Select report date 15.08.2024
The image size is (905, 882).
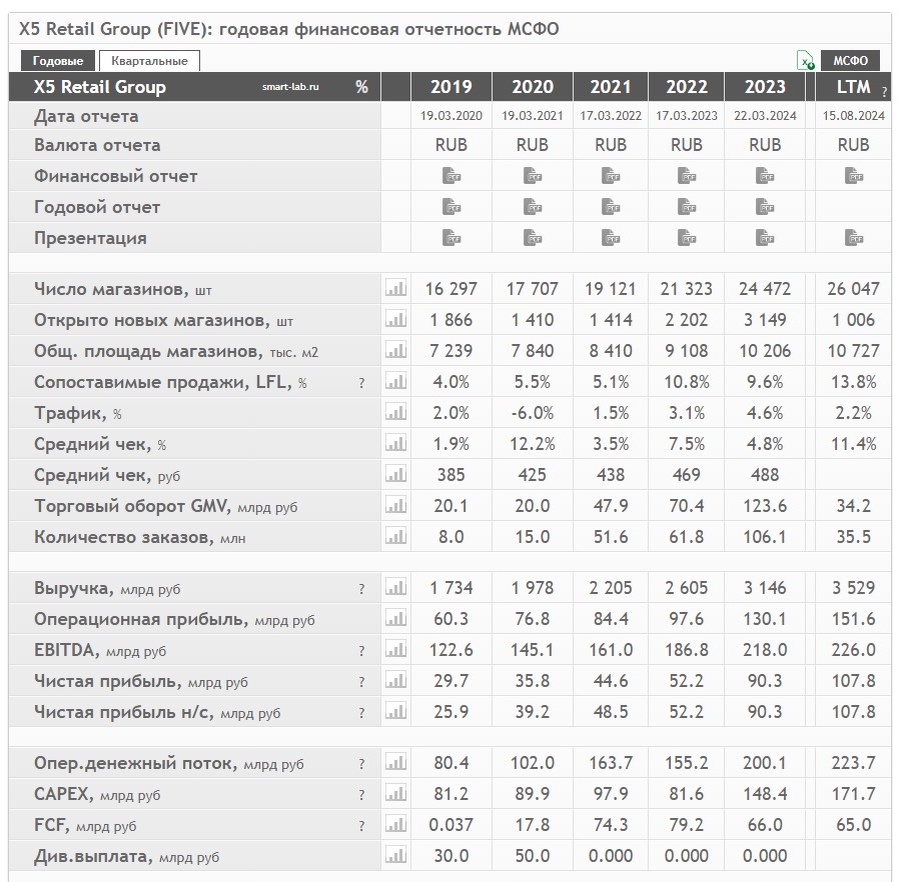(x=854, y=115)
